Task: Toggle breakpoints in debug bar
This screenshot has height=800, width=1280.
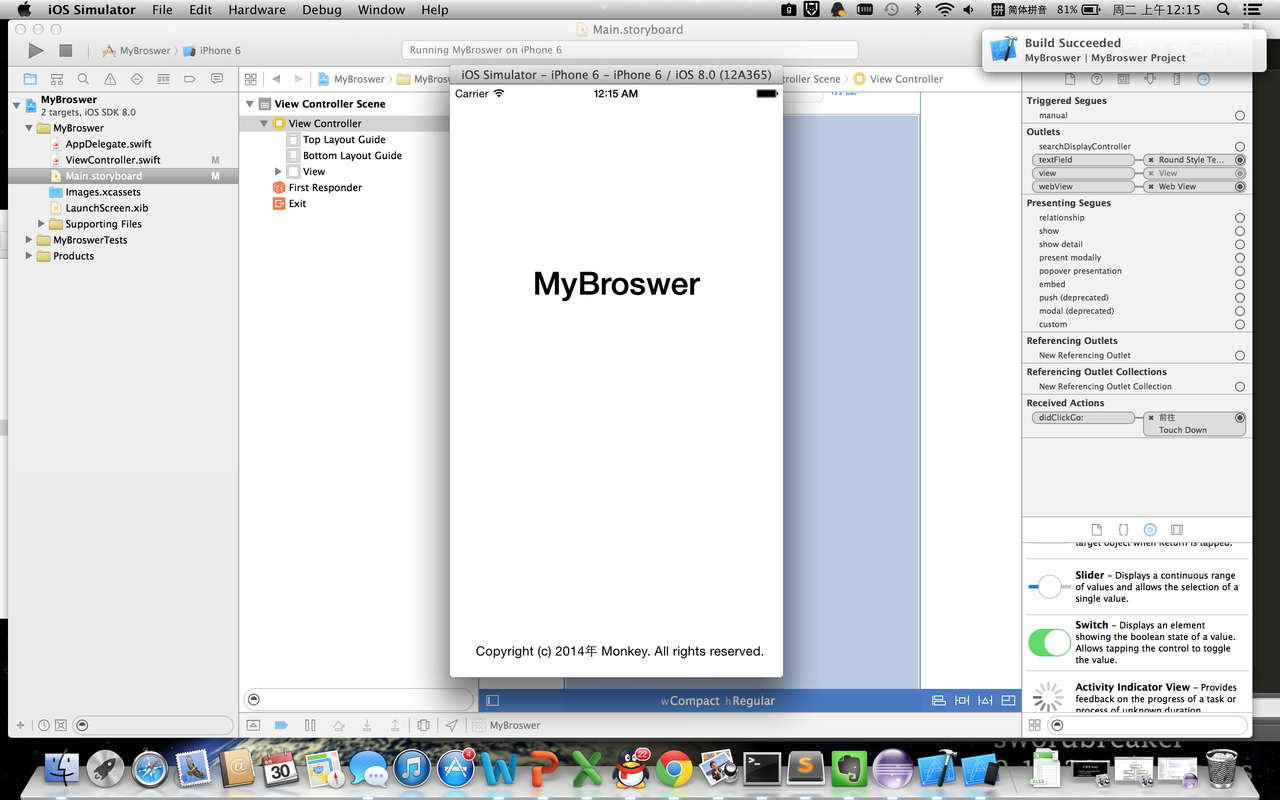Action: pyautogui.click(x=281, y=725)
